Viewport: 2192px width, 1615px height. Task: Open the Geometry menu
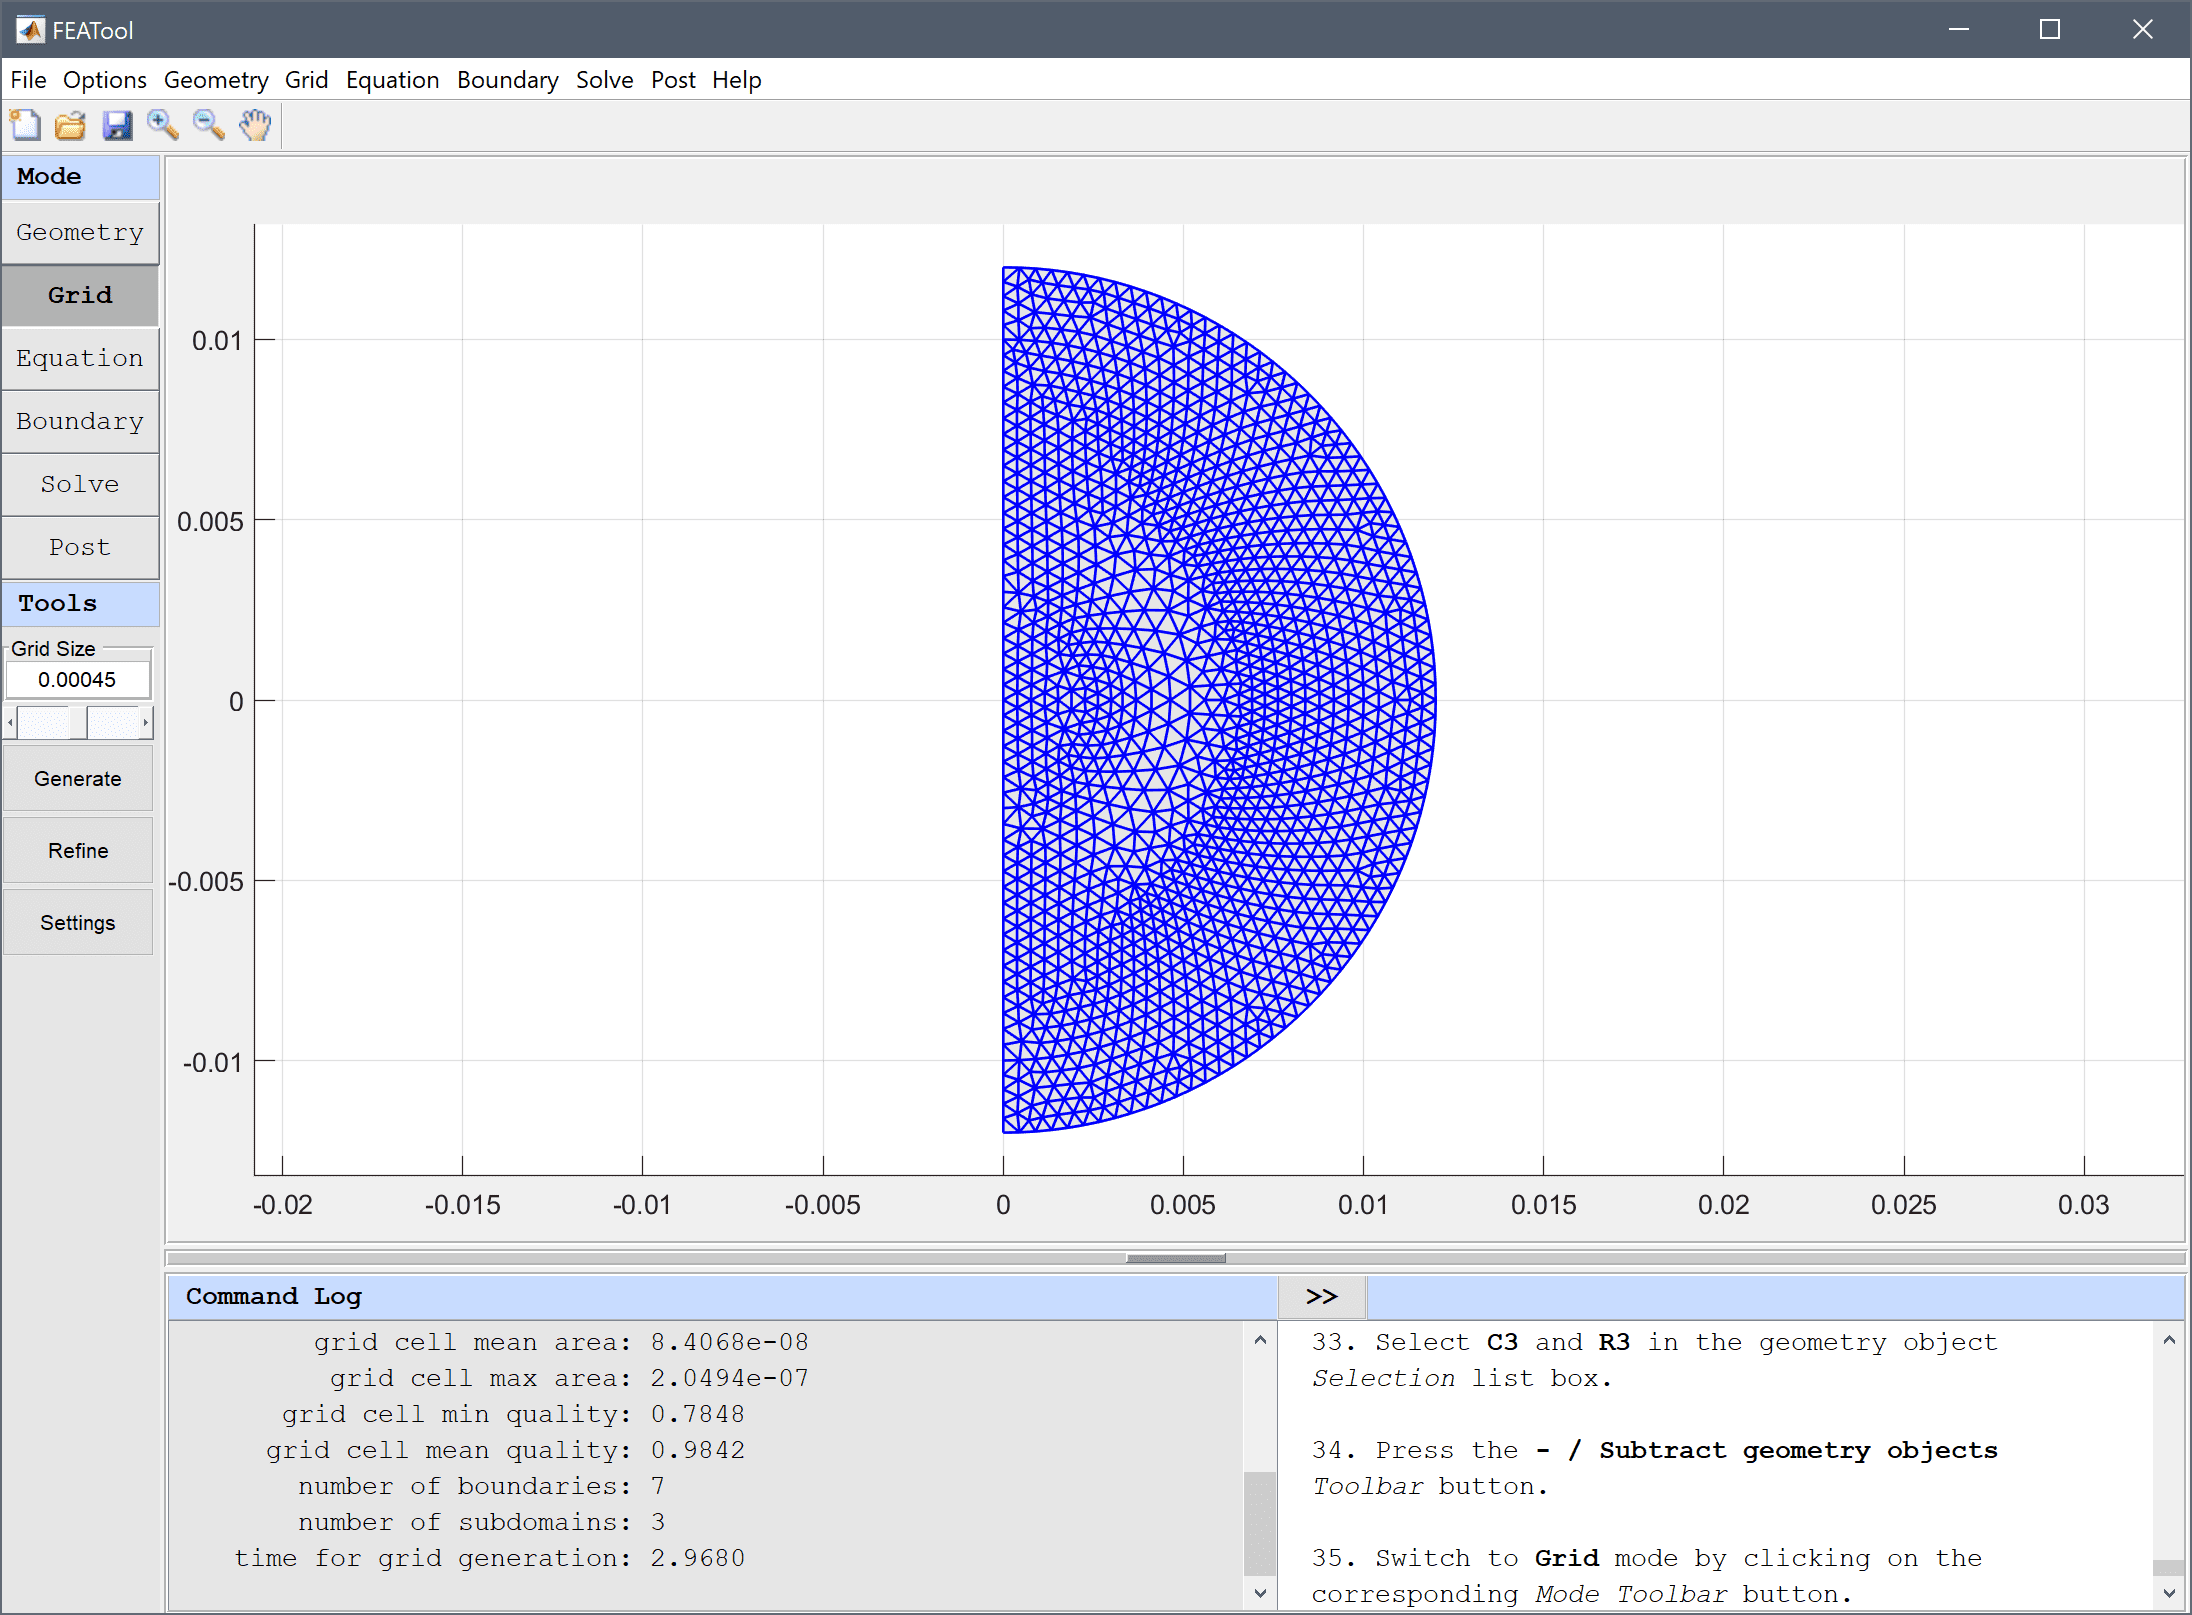tap(216, 80)
